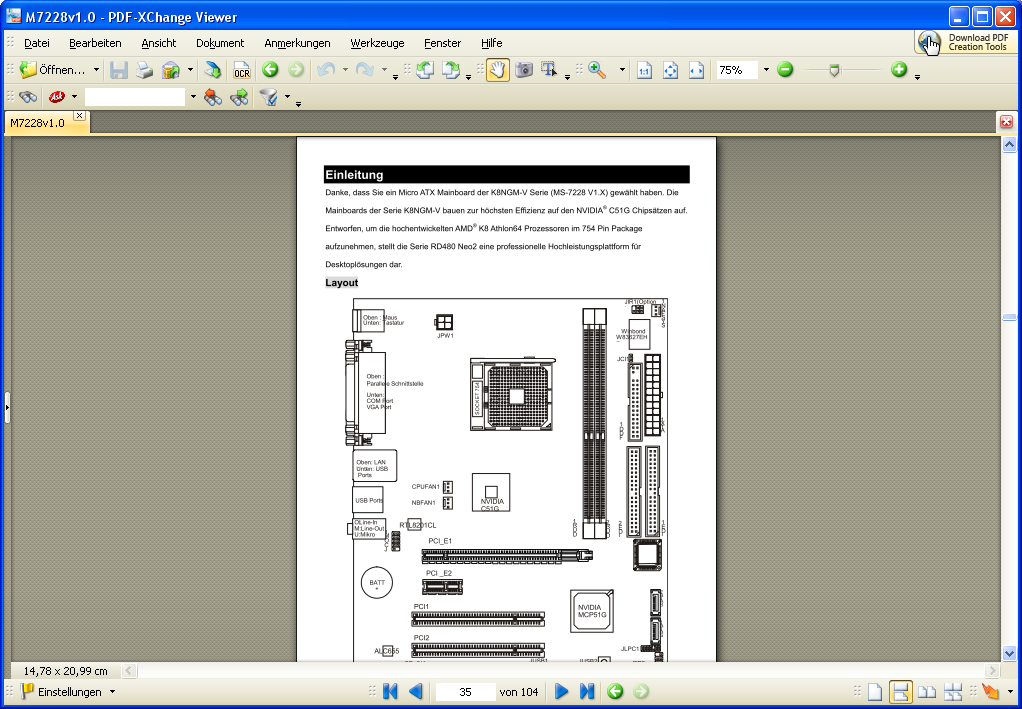Screen dimensions: 1022x709
Task: Click the Redo arrow icon
Action: pos(365,70)
